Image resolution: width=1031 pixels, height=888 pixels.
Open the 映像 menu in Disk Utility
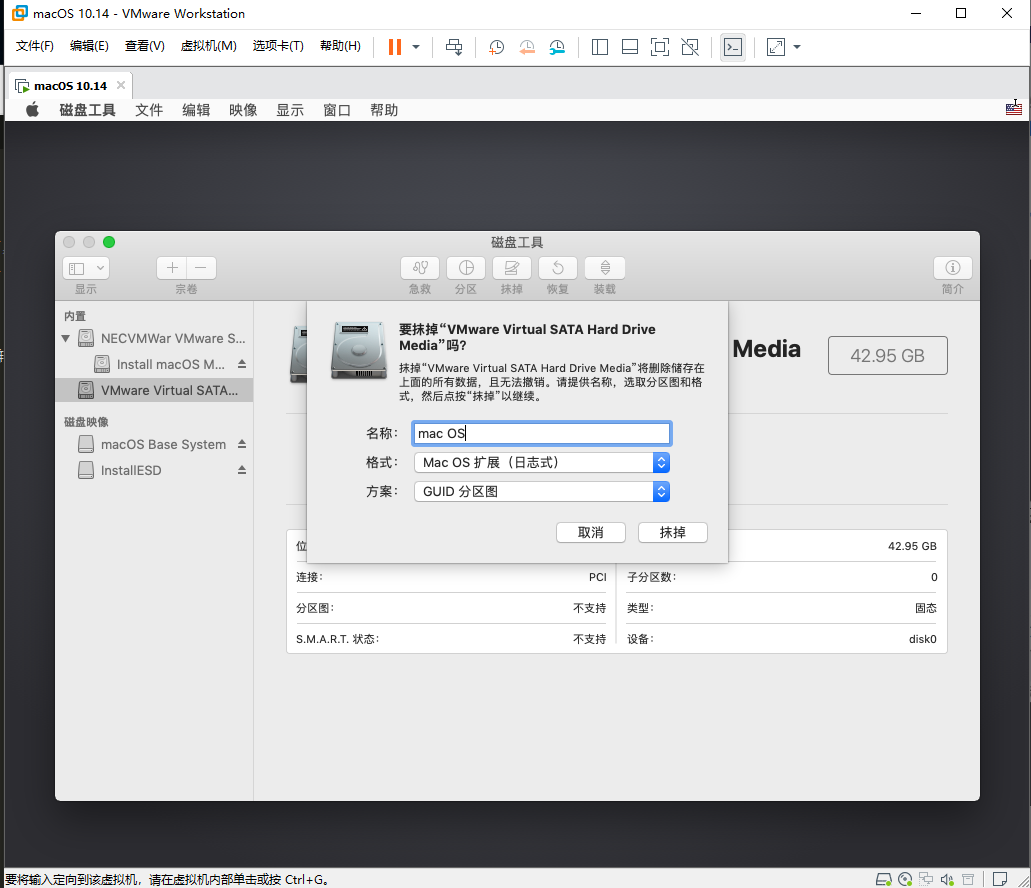243,110
